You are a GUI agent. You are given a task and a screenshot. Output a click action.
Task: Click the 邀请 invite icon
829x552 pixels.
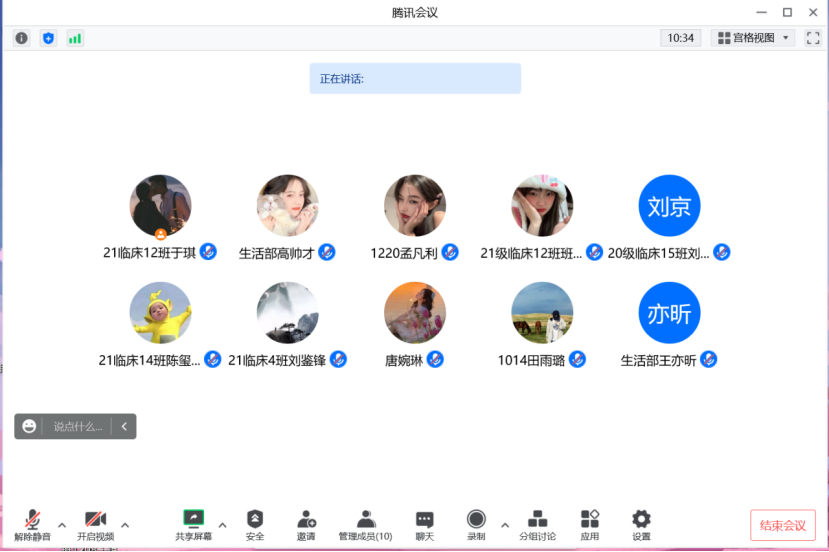pos(306,524)
